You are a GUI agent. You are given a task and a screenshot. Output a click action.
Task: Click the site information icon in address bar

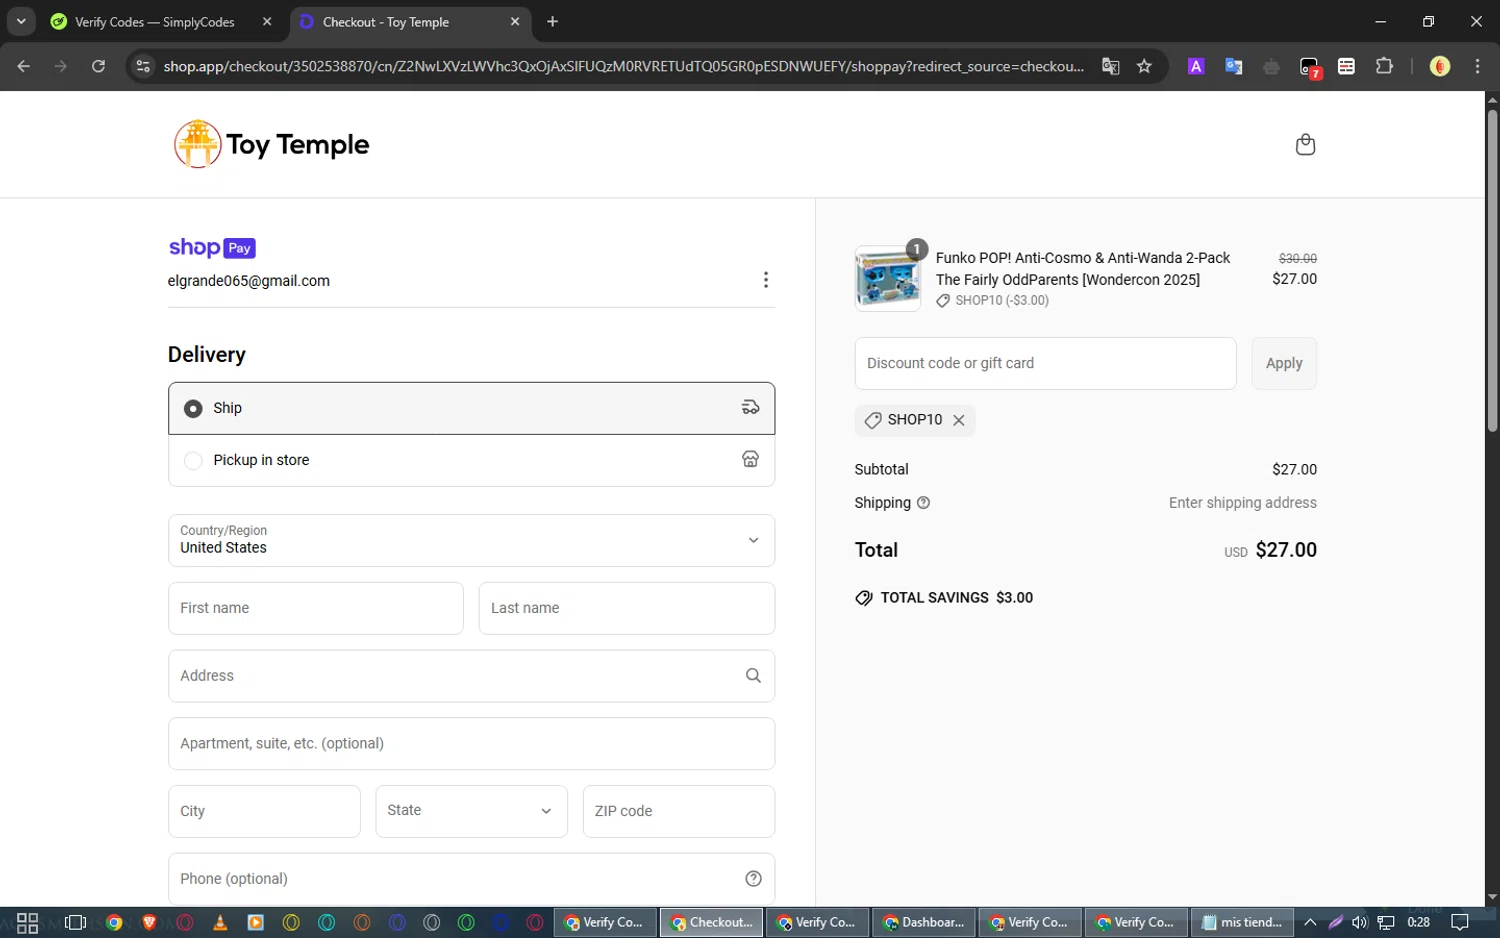(143, 66)
